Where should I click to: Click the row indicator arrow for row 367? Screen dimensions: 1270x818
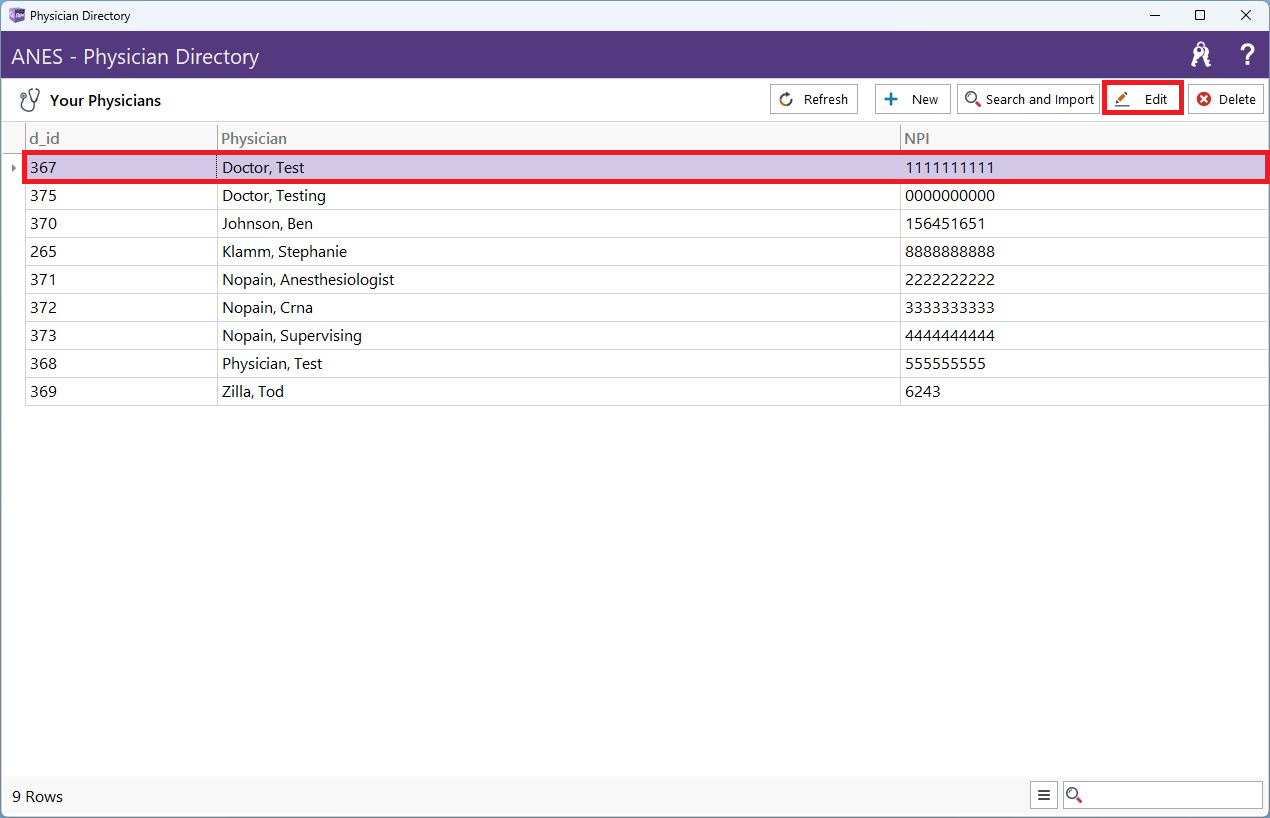point(13,168)
